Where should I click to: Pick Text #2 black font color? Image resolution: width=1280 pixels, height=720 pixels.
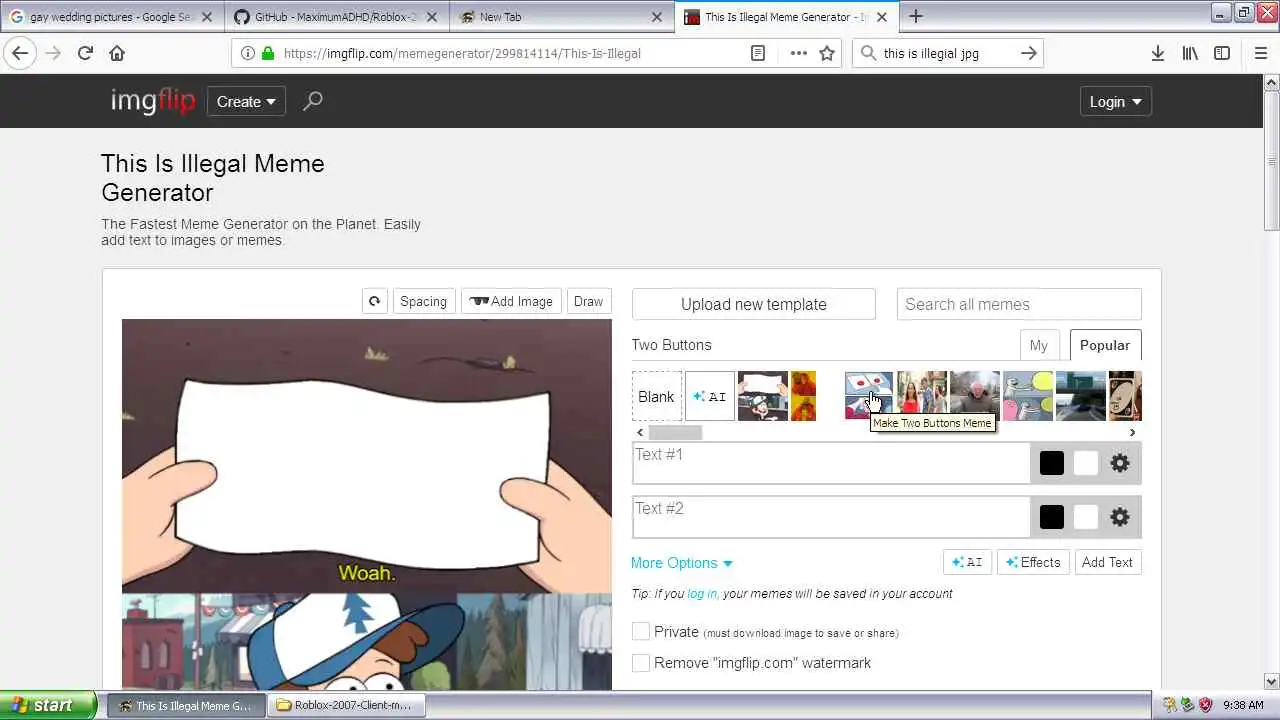click(x=1051, y=517)
